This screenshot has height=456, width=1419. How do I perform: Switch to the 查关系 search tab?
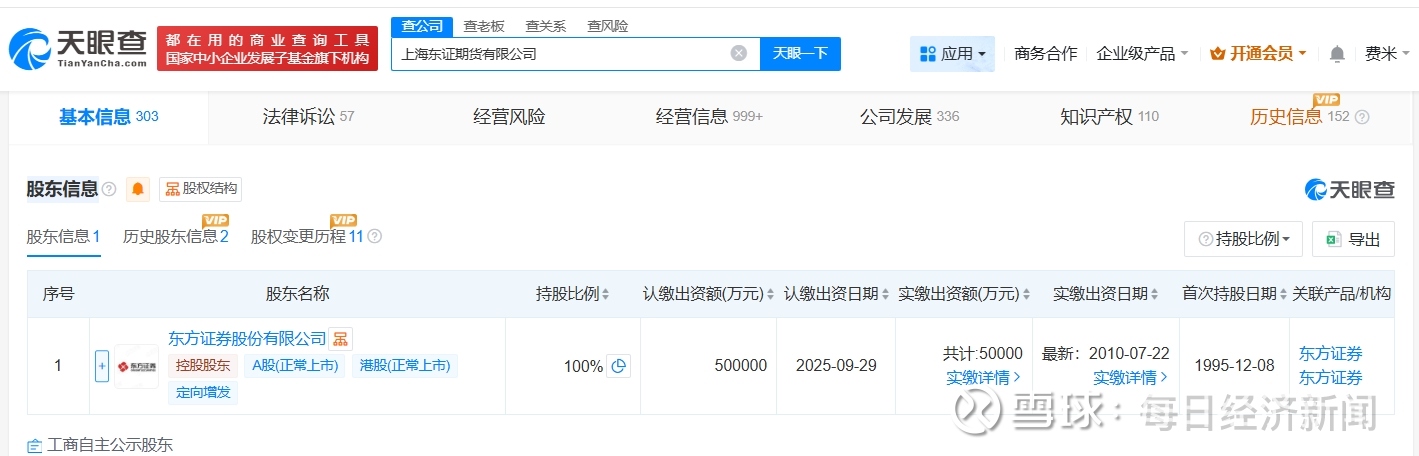546,26
